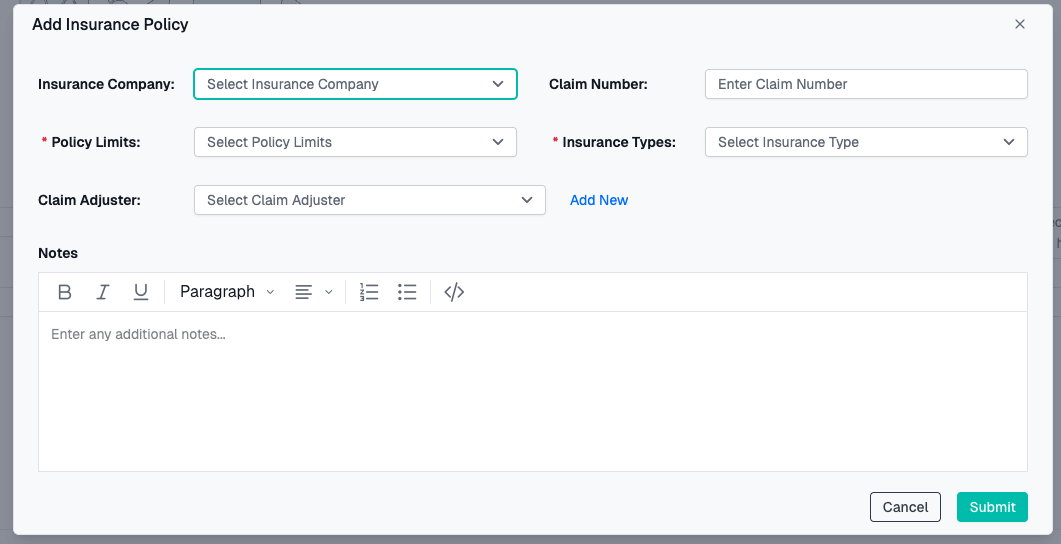Toggle underline formatting in Notes toolbar
The width and height of the screenshot is (1061, 544).
[141, 292]
